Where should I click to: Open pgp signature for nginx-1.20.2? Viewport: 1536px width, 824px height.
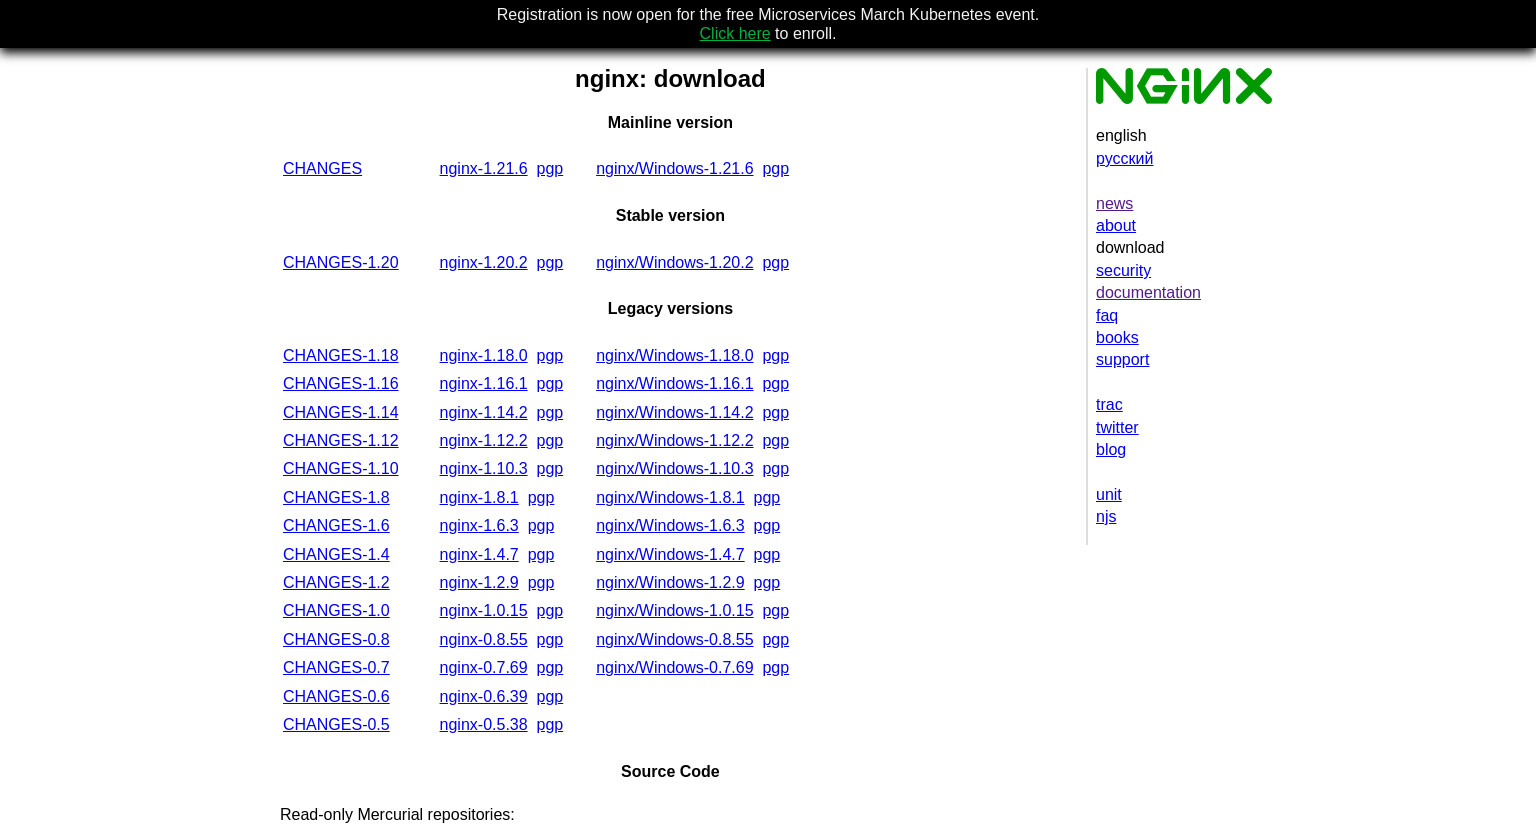pyautogui.click(x=550, y=263)
